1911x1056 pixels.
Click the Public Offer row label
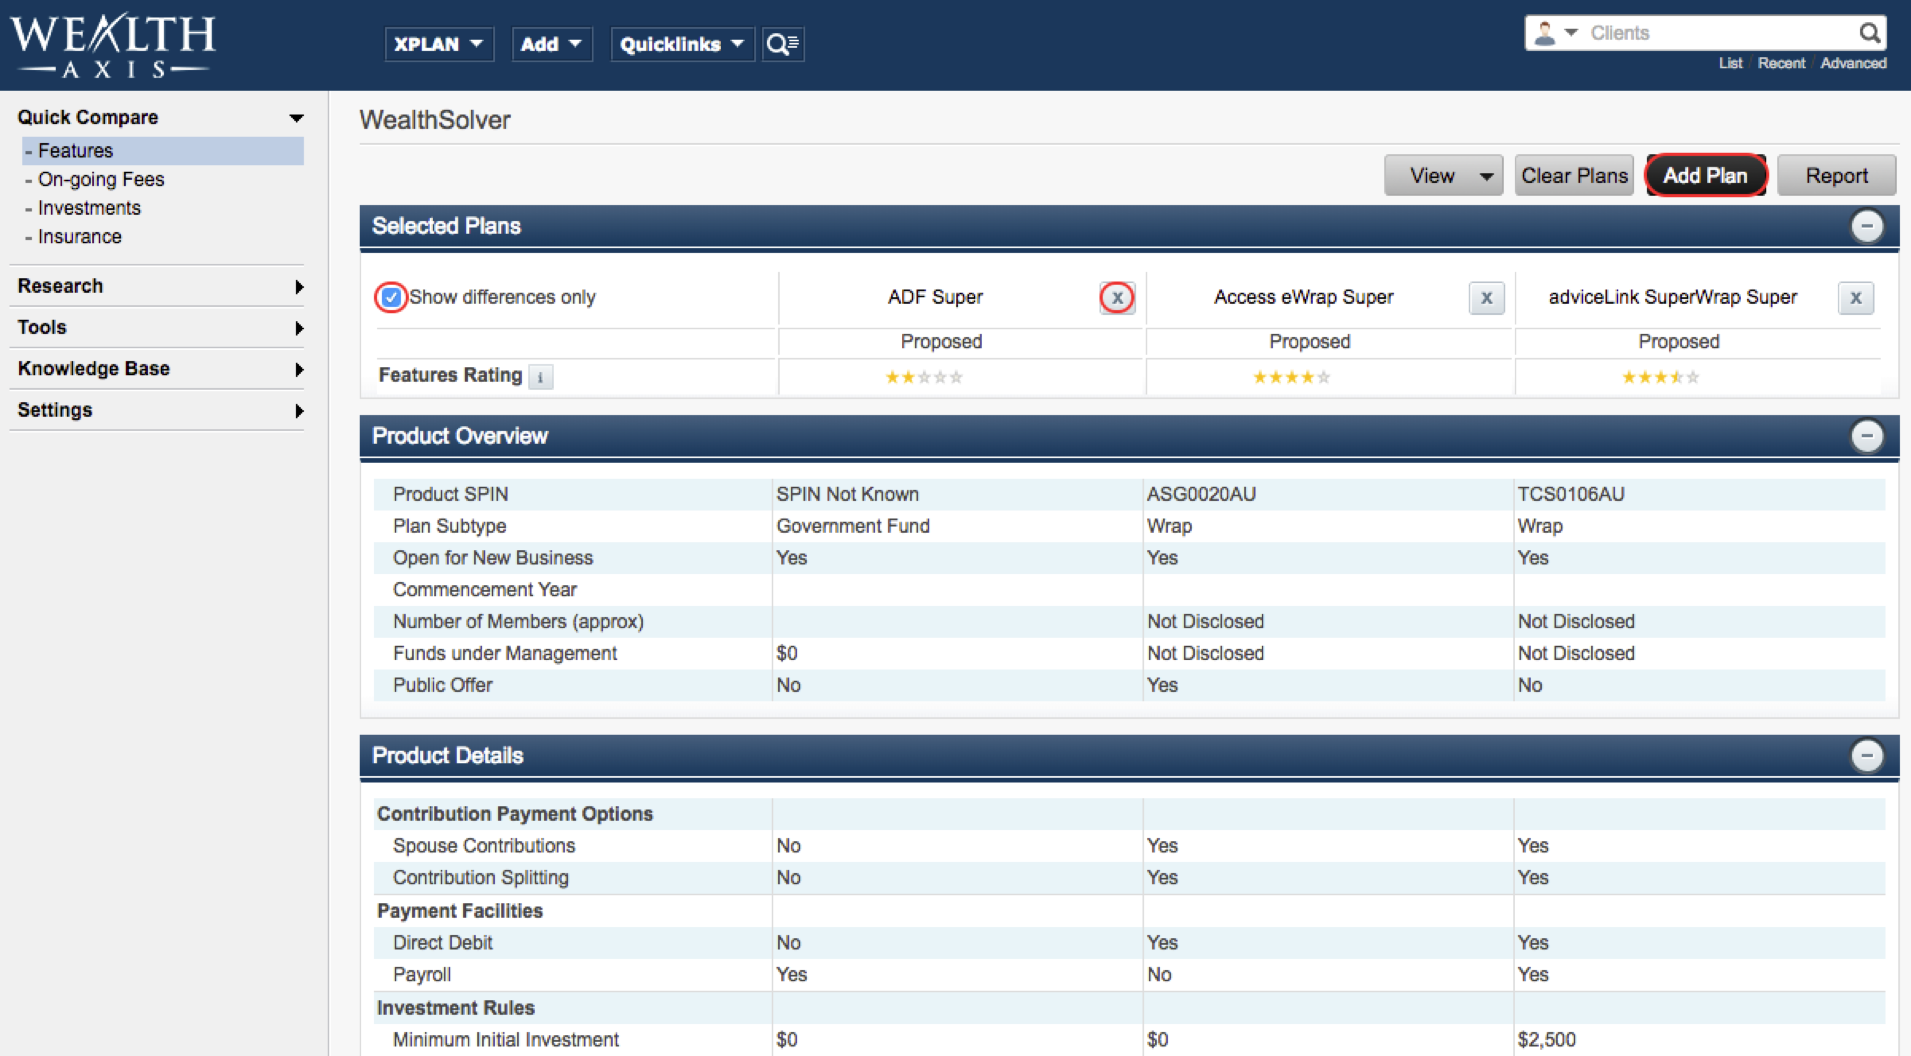pyautogui.click(x=442, y=685)
